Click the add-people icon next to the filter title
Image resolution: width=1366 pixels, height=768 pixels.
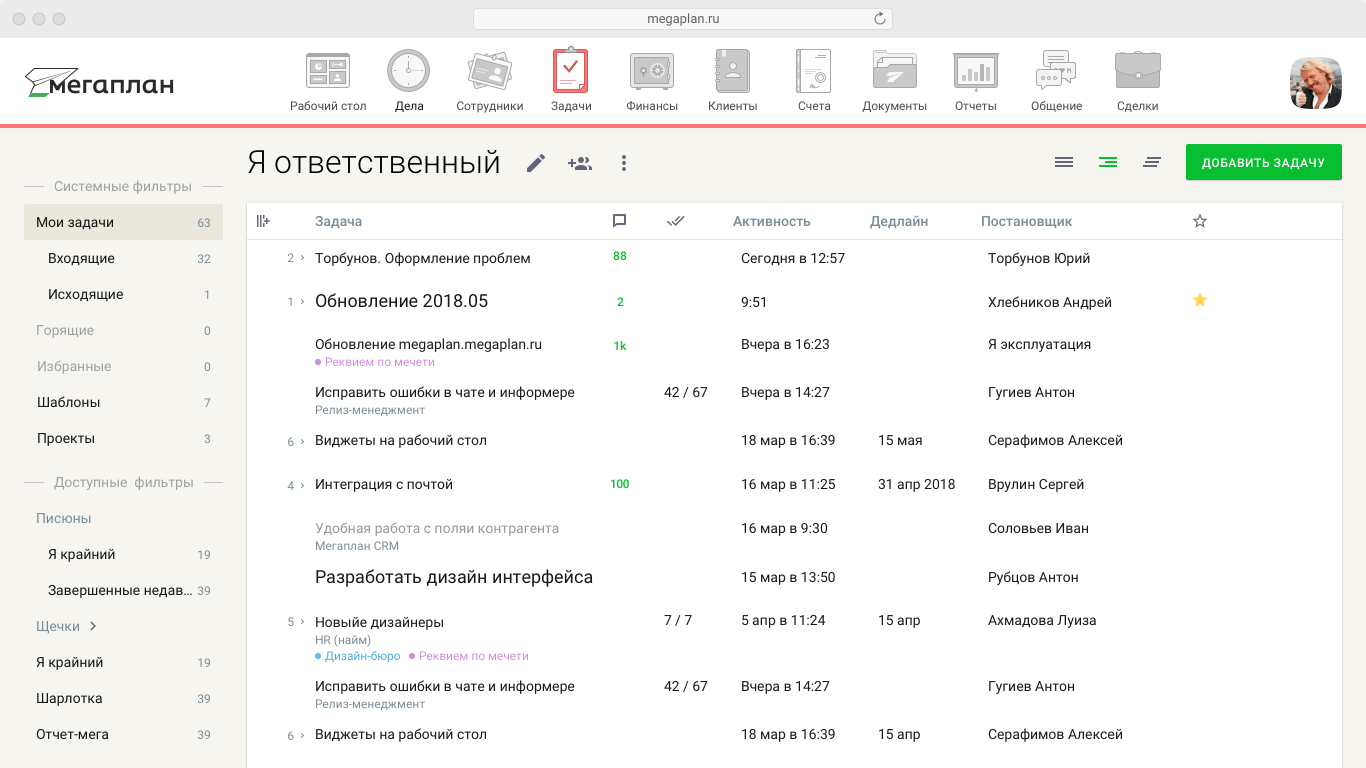tap(580, 162)
